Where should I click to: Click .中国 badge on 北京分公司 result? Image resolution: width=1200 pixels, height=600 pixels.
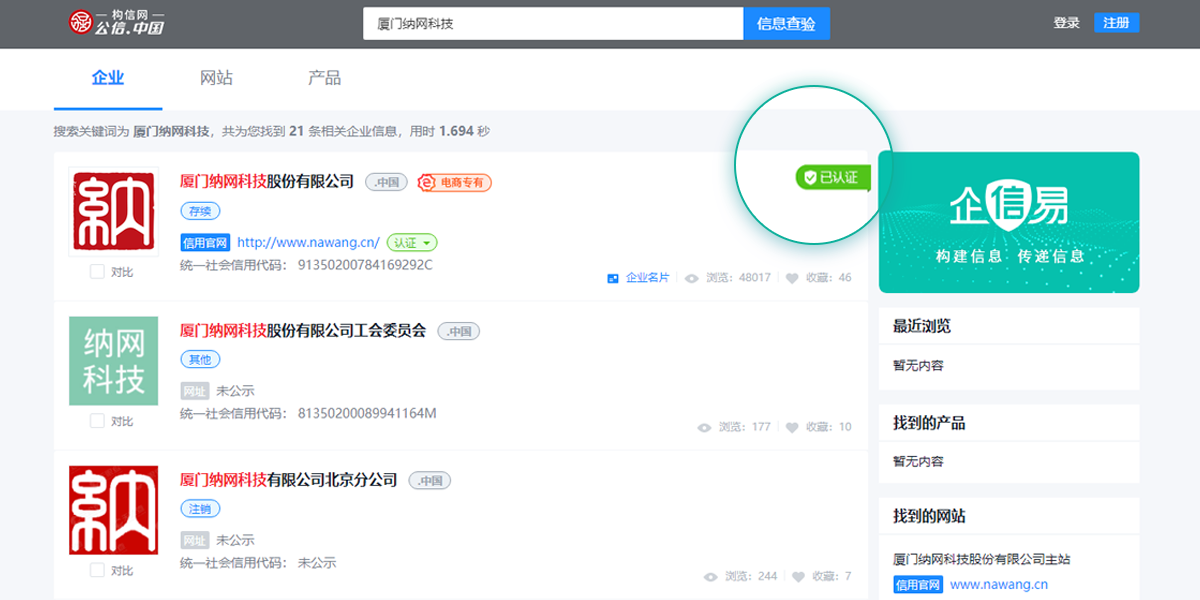pyautogui.click(x=430, y=480)
